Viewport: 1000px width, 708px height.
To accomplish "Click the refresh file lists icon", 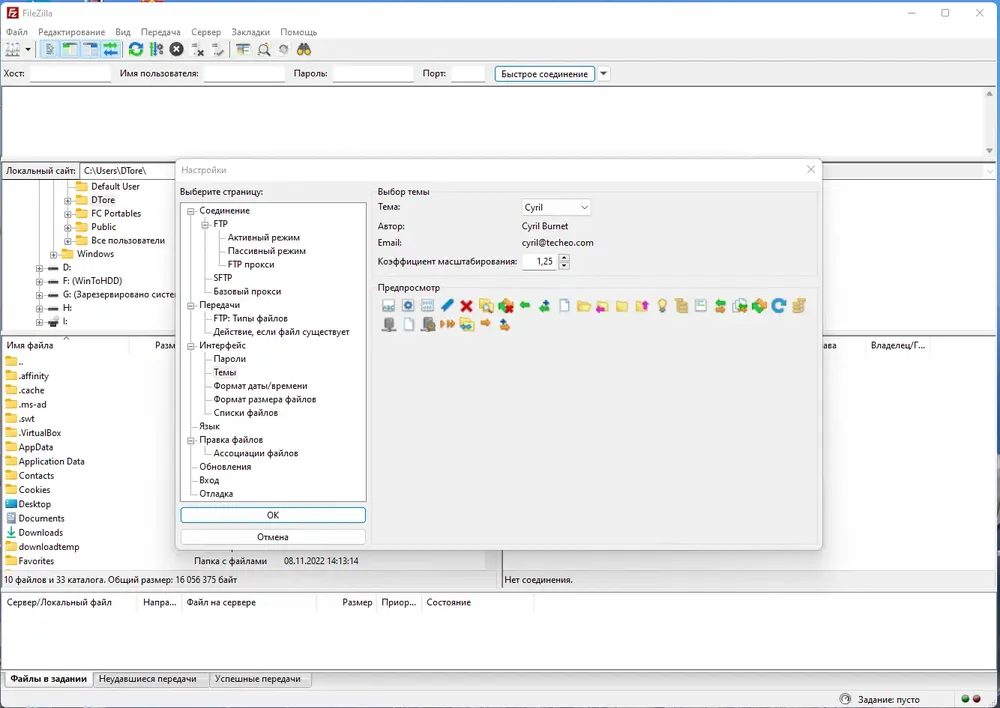I will pyautogui.click(x=136, y=50).
